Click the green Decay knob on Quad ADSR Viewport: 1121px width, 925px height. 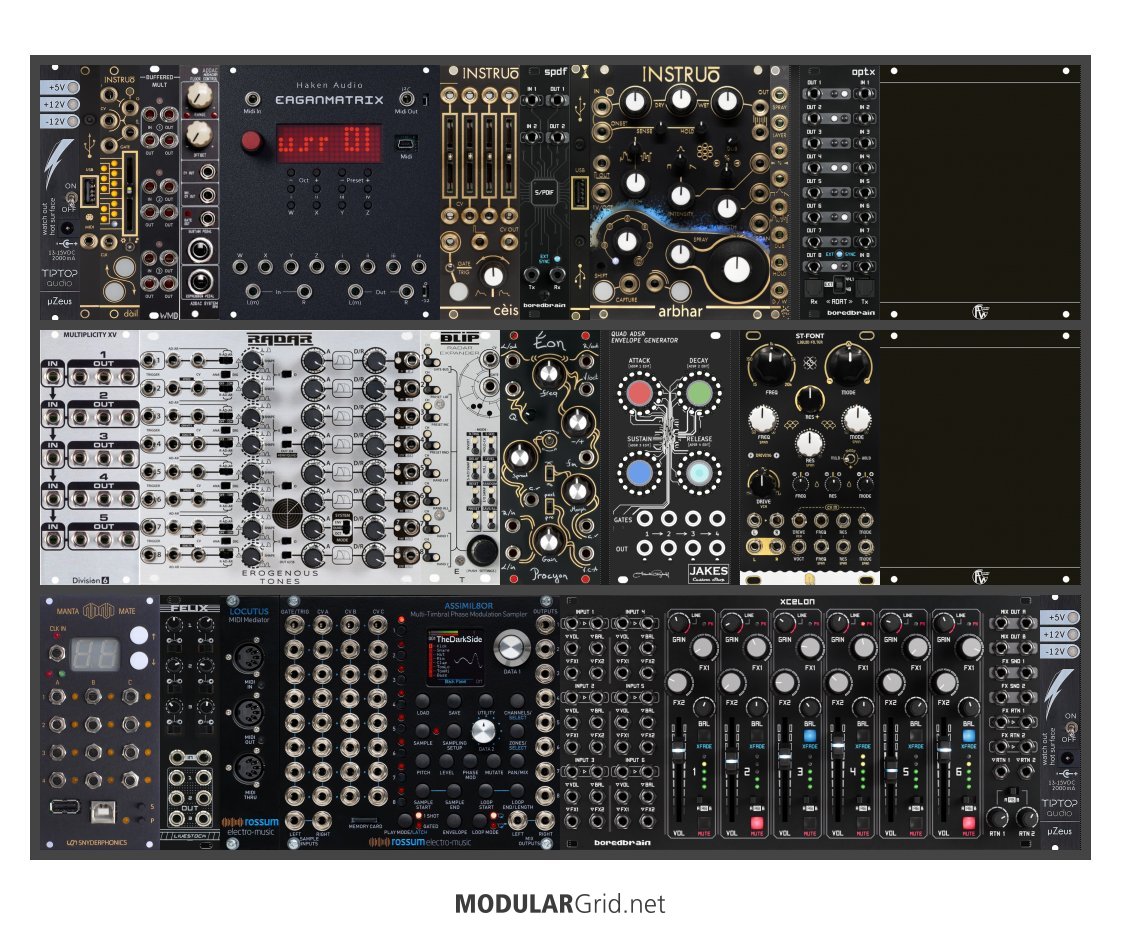click(698, 392)
